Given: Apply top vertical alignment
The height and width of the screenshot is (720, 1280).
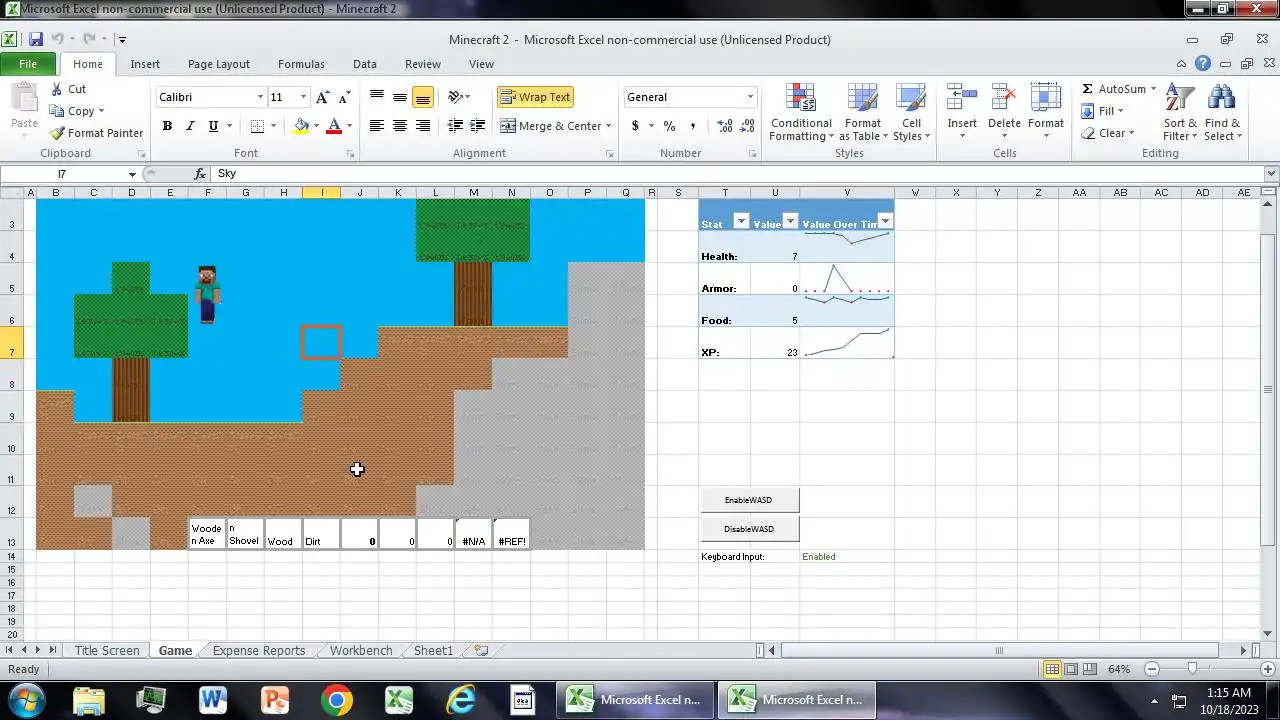Looking at the screenshot, I should 377,97.
